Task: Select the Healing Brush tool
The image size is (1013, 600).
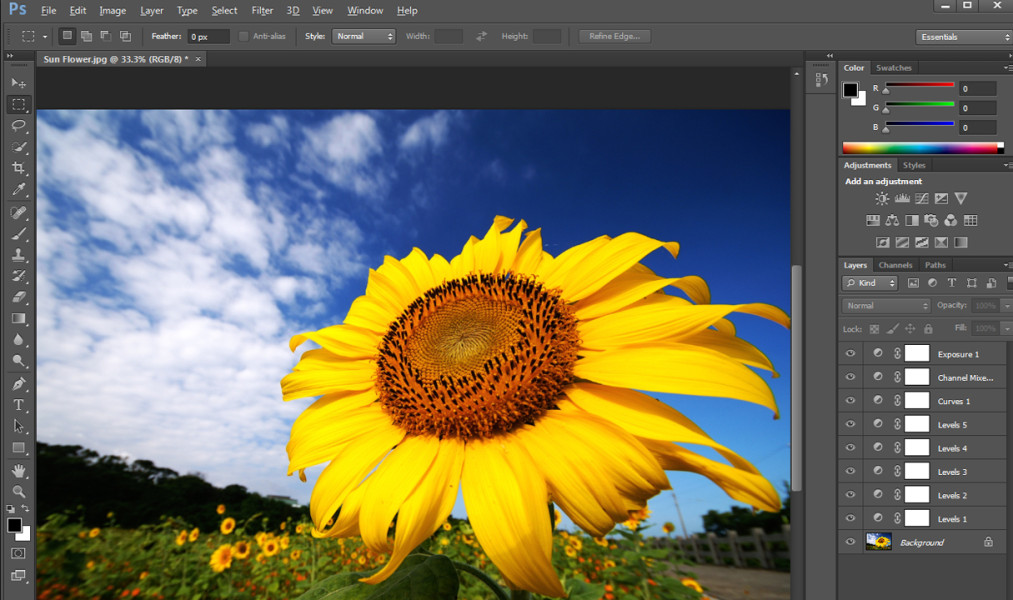Action: 18,212
